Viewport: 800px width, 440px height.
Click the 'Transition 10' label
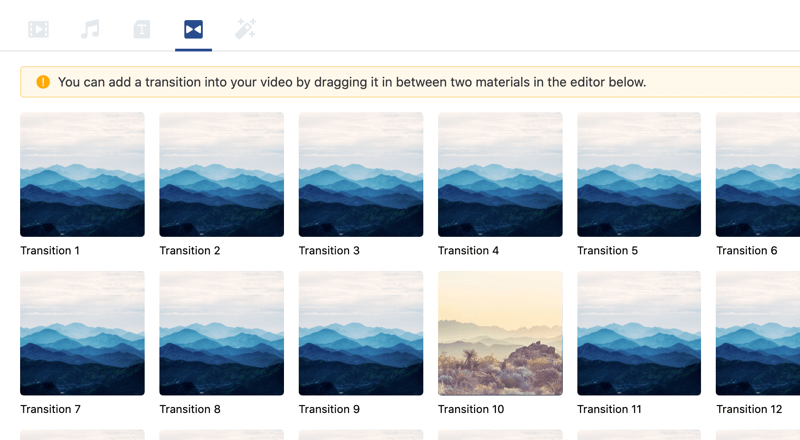(x=471, y=409)
